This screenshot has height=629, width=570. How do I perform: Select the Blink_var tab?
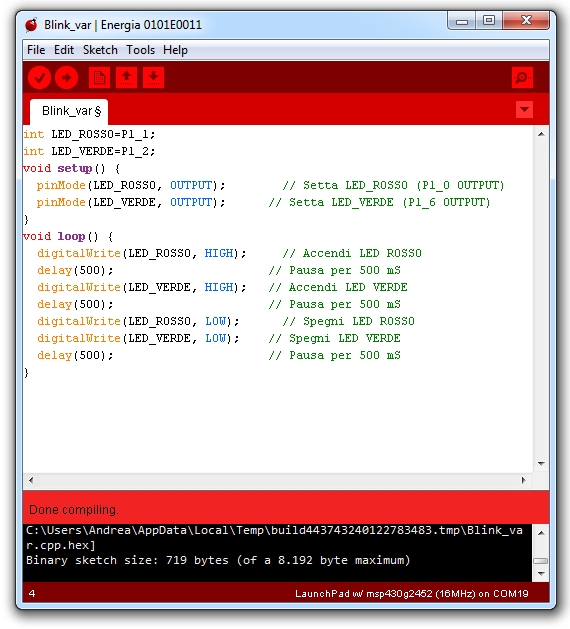[69, 112]
